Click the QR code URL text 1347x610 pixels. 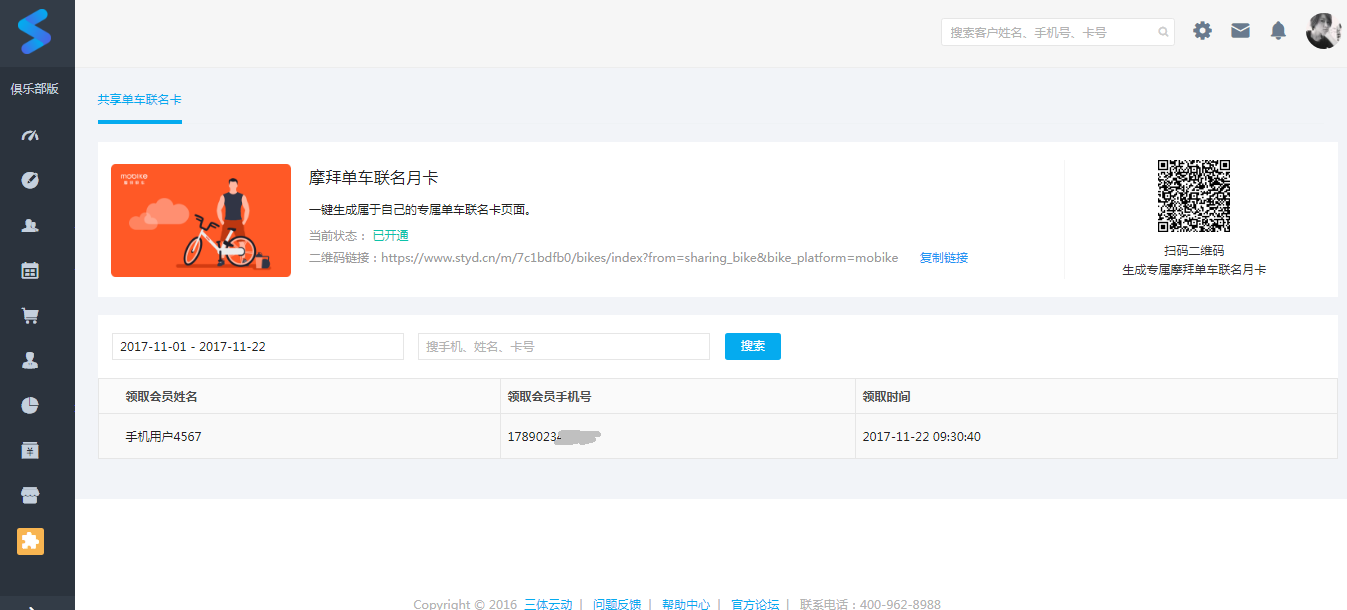tap(640, 258)
